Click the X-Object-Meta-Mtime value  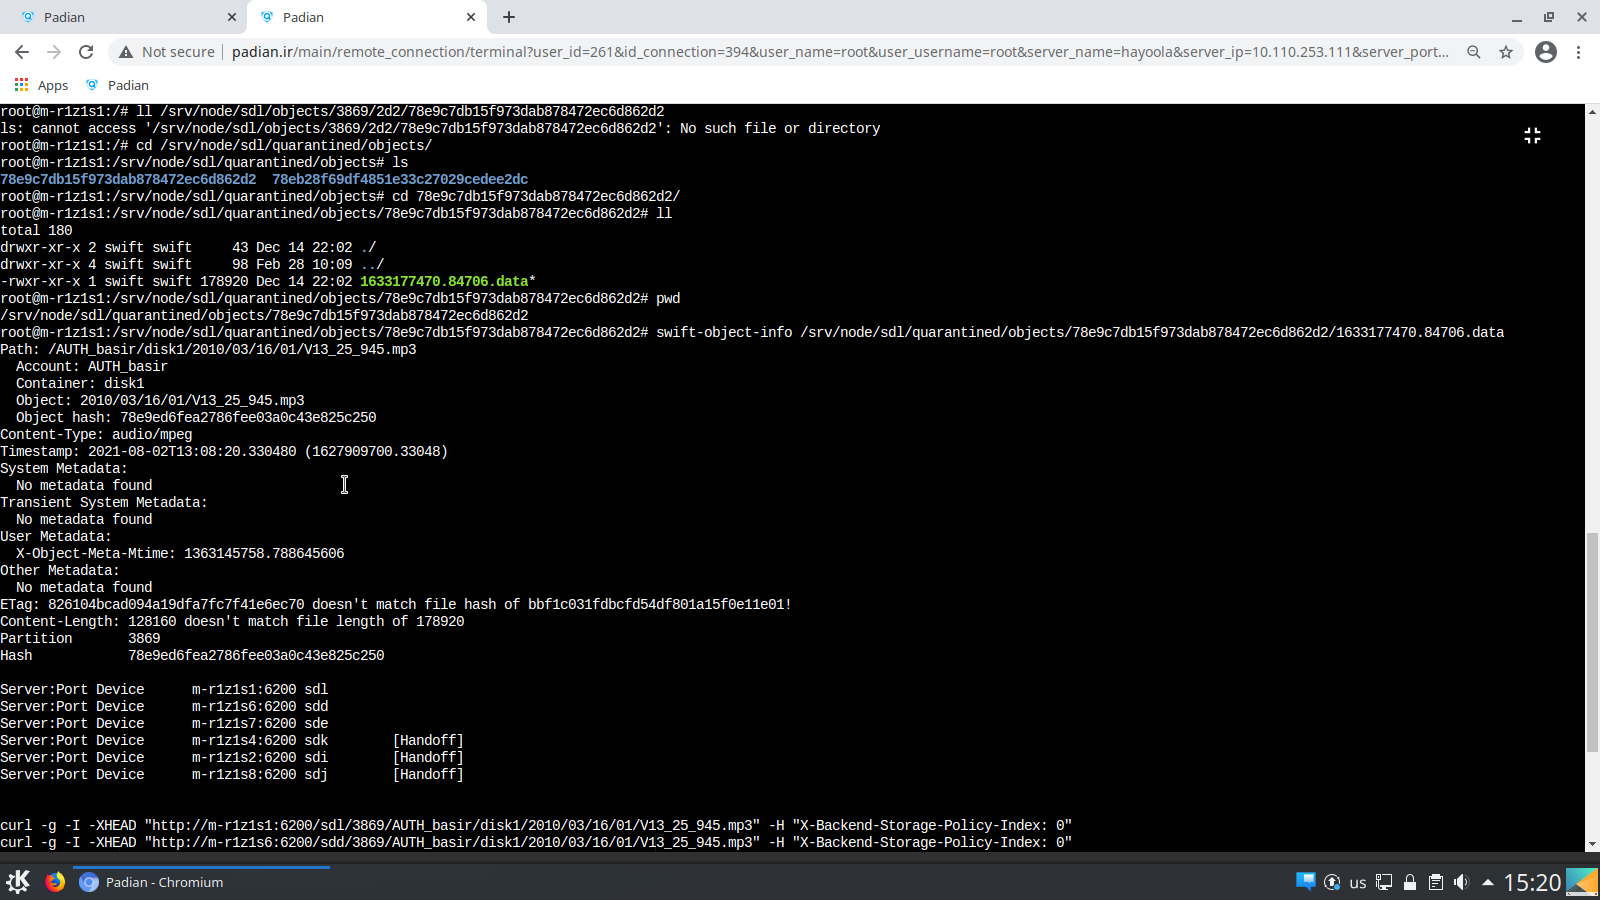(x=264, y=553)
